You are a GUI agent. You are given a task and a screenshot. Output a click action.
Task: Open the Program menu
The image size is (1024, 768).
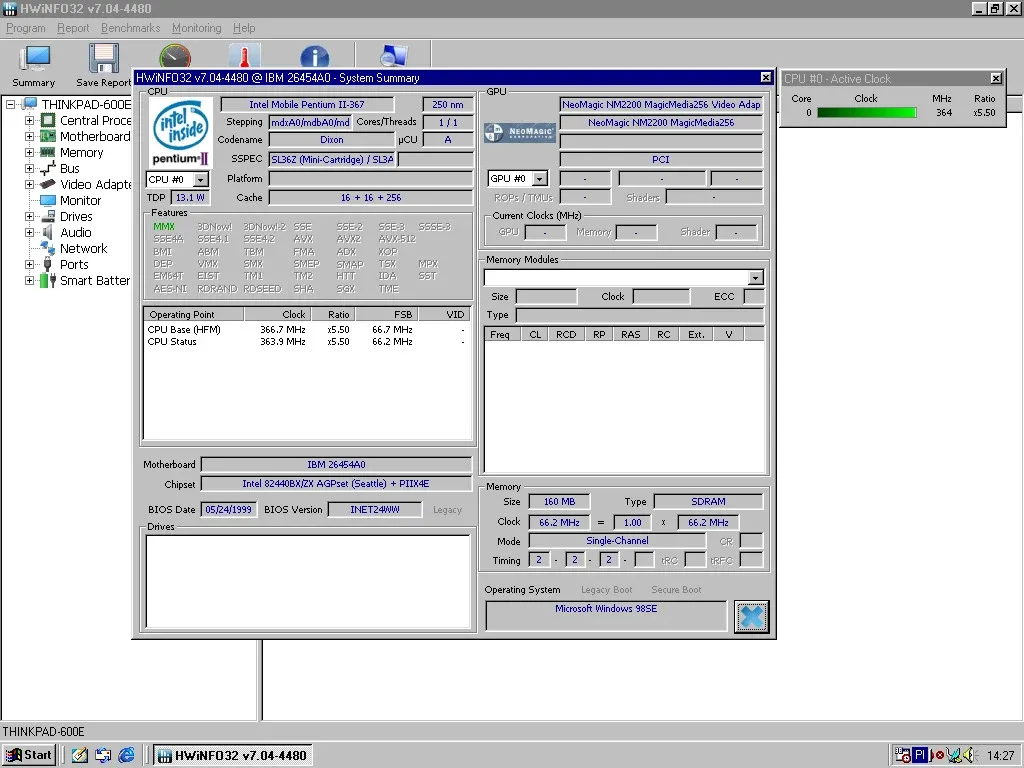(x=26, y=28)
